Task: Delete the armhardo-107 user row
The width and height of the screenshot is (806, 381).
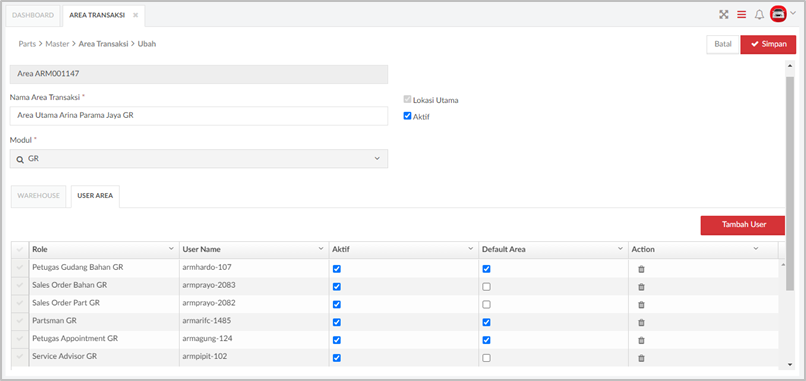Action: tap(641, 269)
